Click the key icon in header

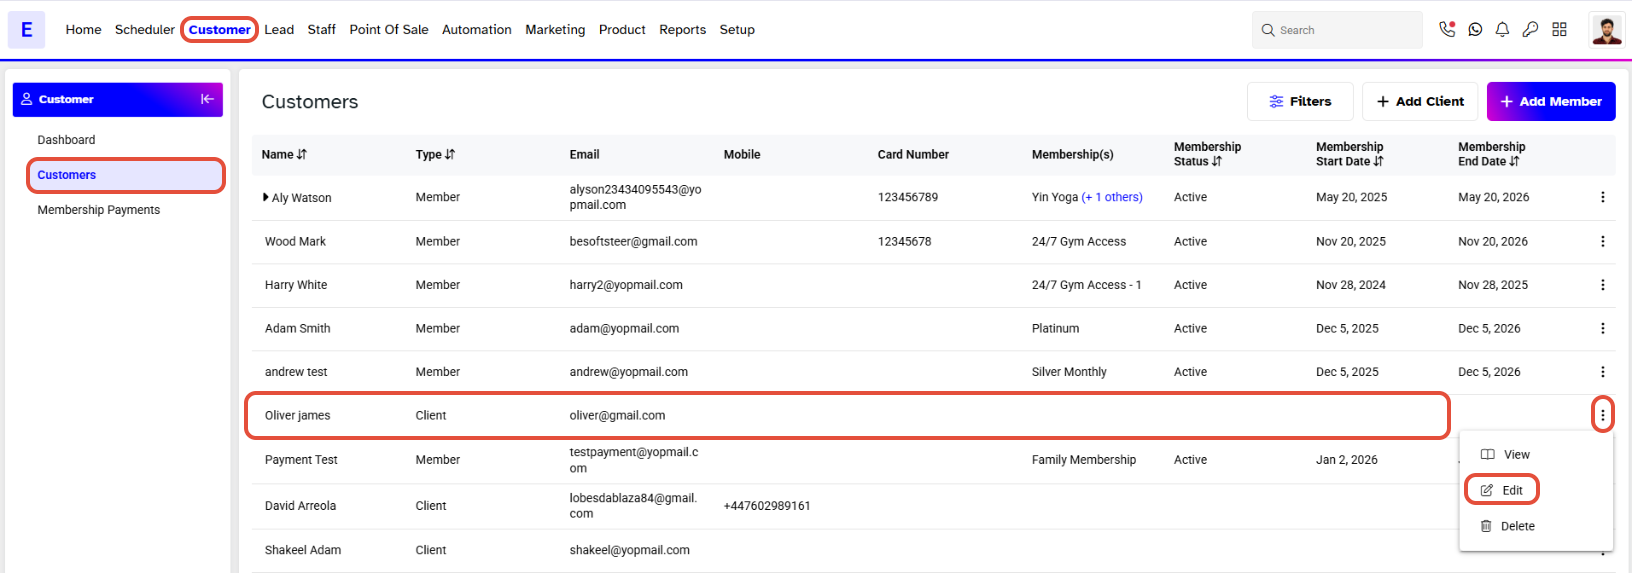click(1530, 30)
